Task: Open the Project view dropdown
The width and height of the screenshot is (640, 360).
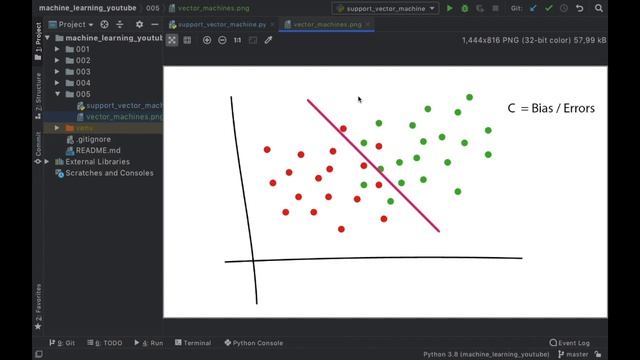Action: tap(71, 24)
